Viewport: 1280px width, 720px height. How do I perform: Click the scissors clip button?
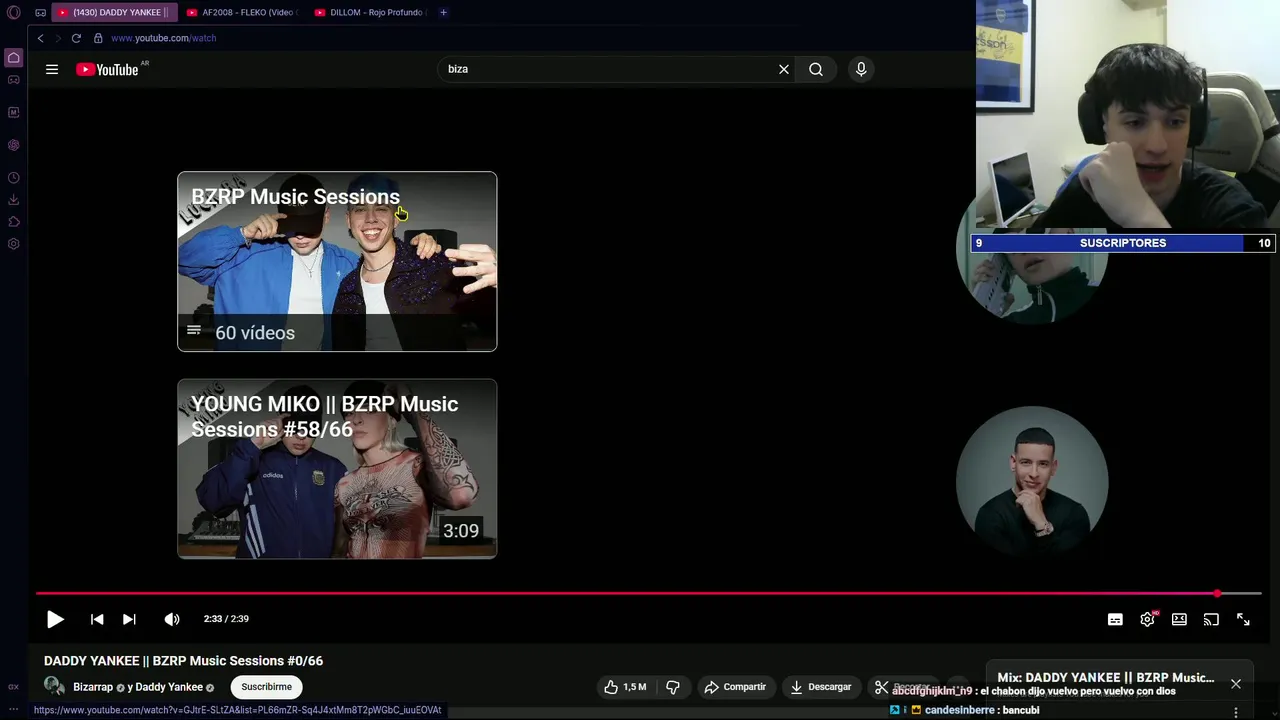click(x=881, y=687)
